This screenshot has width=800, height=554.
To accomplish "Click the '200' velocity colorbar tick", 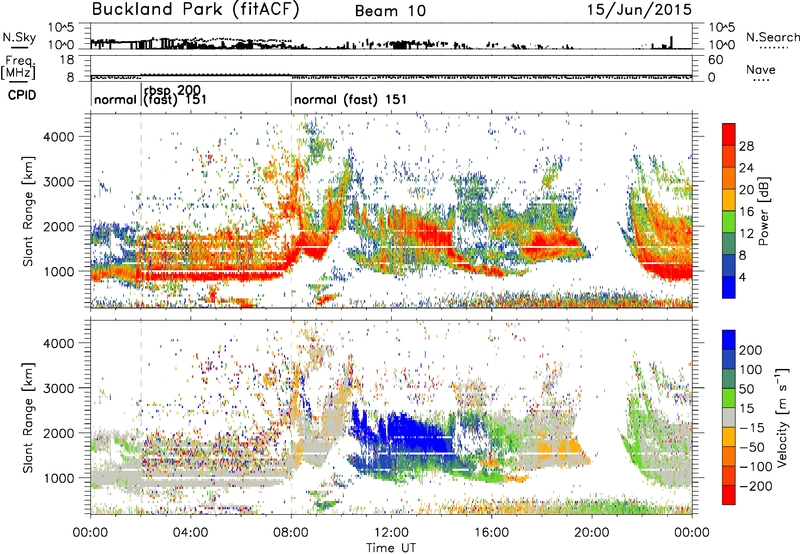I will (x=751, y=350).
